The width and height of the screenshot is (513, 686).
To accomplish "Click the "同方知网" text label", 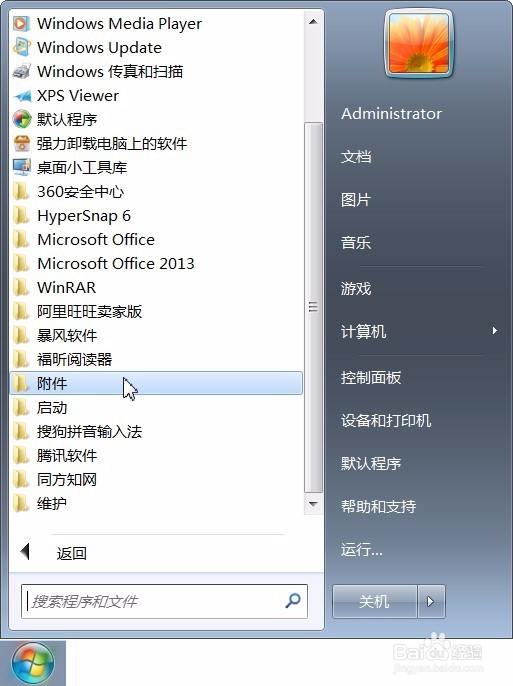I will pyautogui.click(x=67, y=480).
